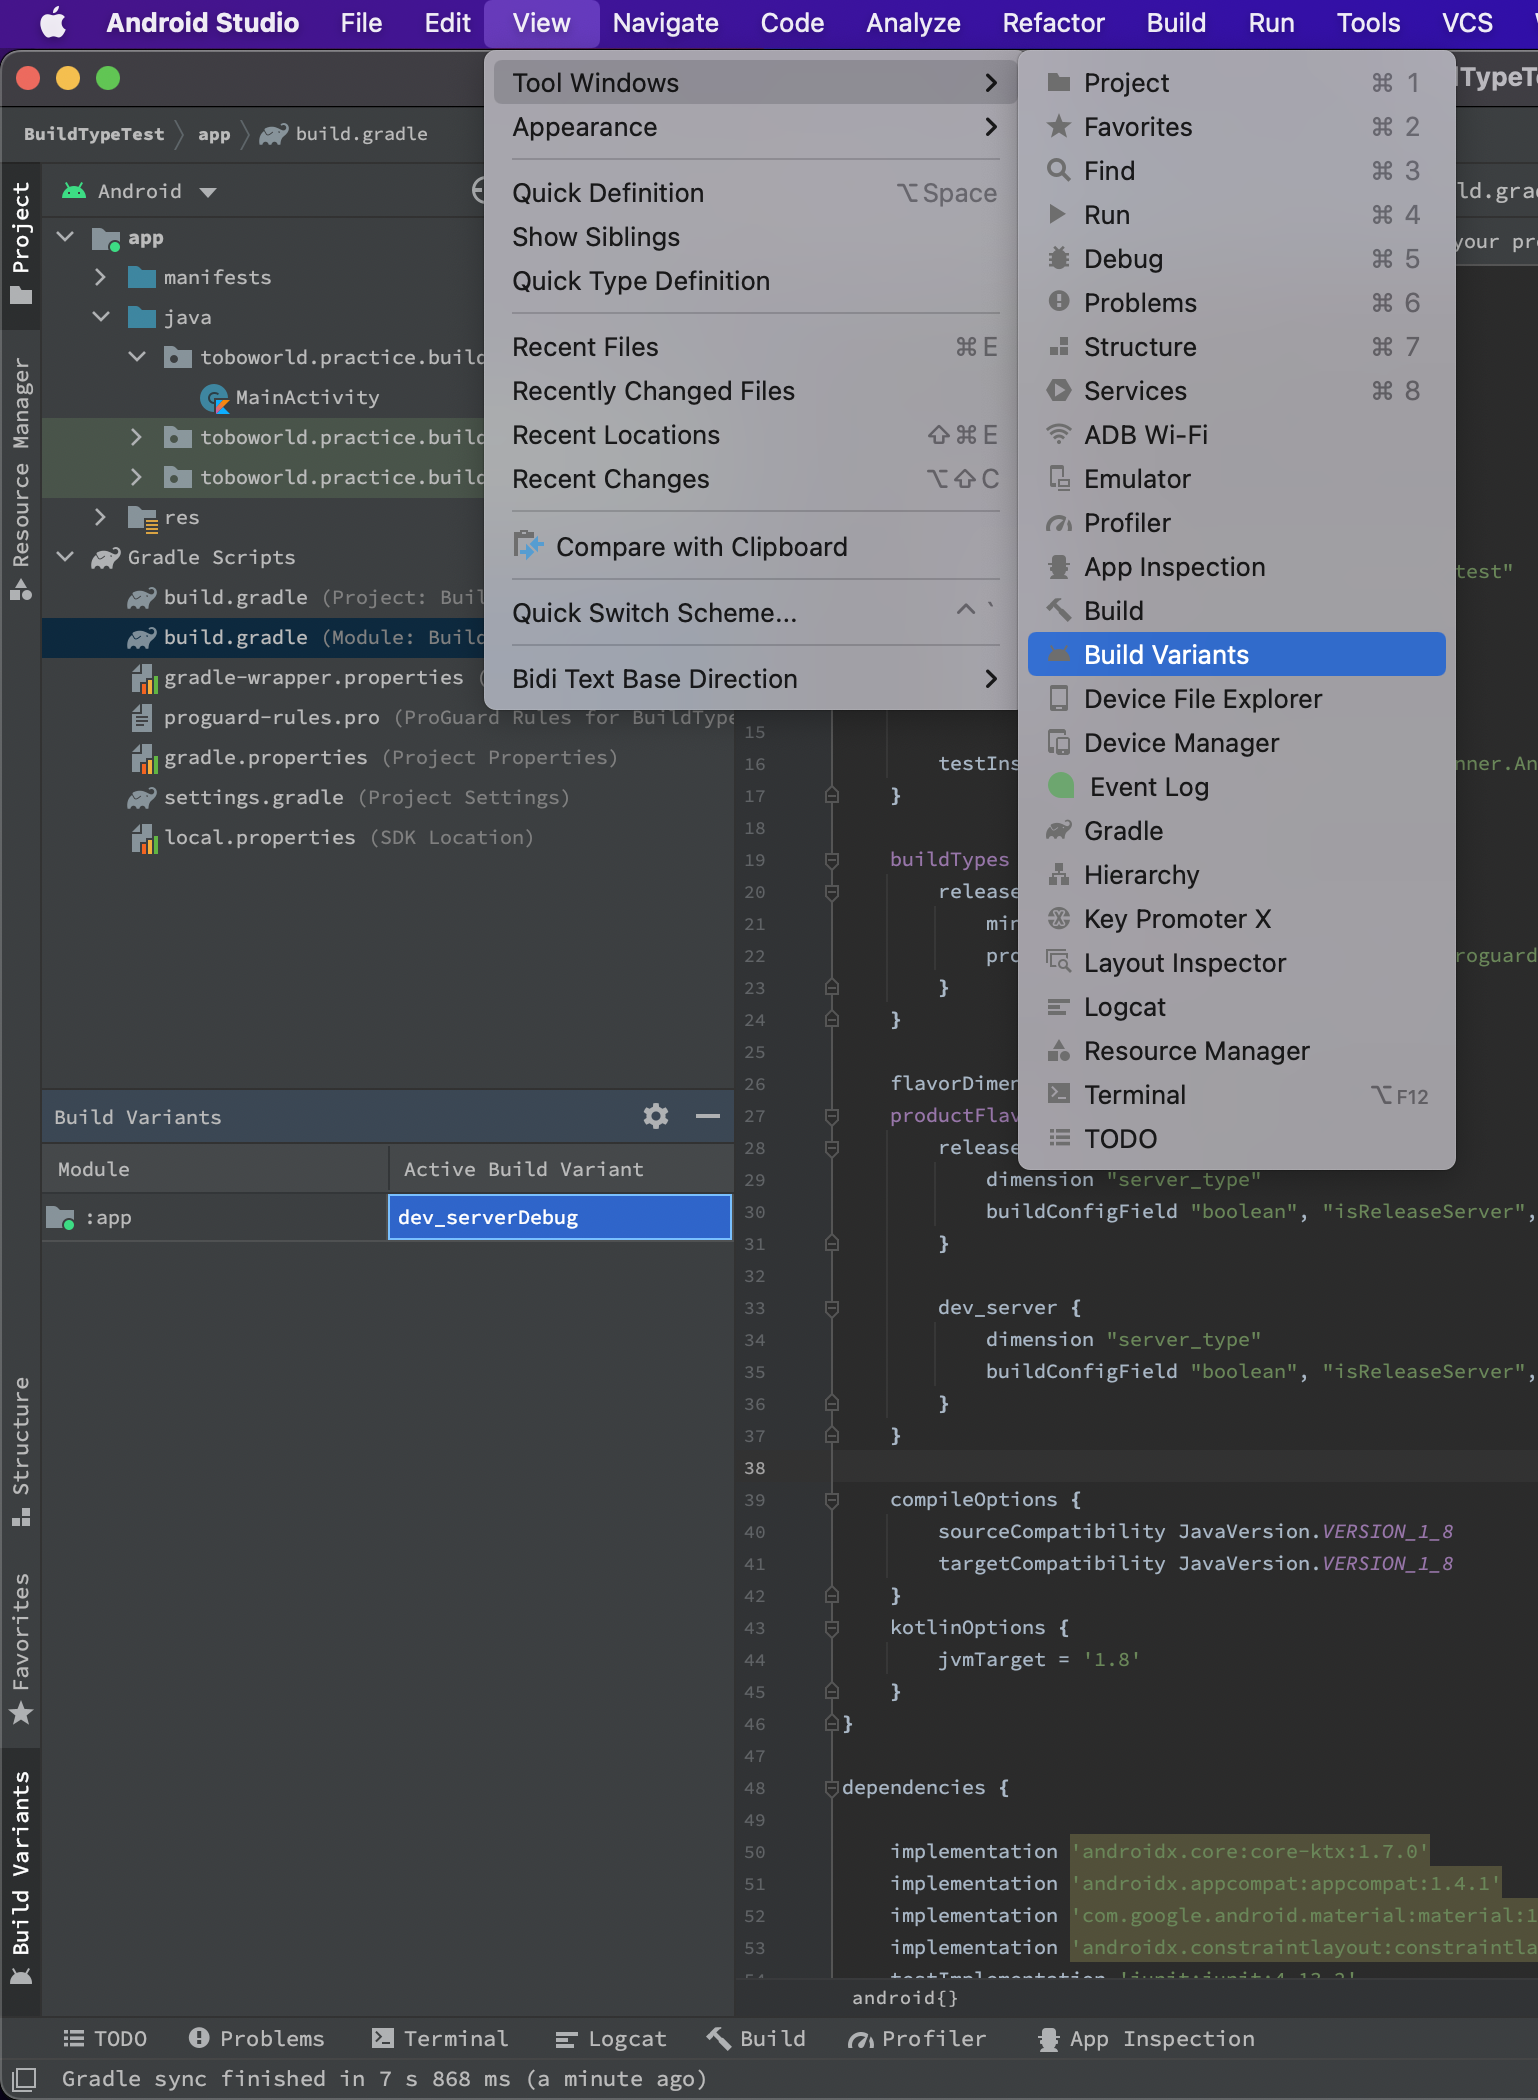This screenshot has height=2100, width=1538.
Task: Open Favorites from Tool Windows submenu
Action: click(x=1236, y=127)
